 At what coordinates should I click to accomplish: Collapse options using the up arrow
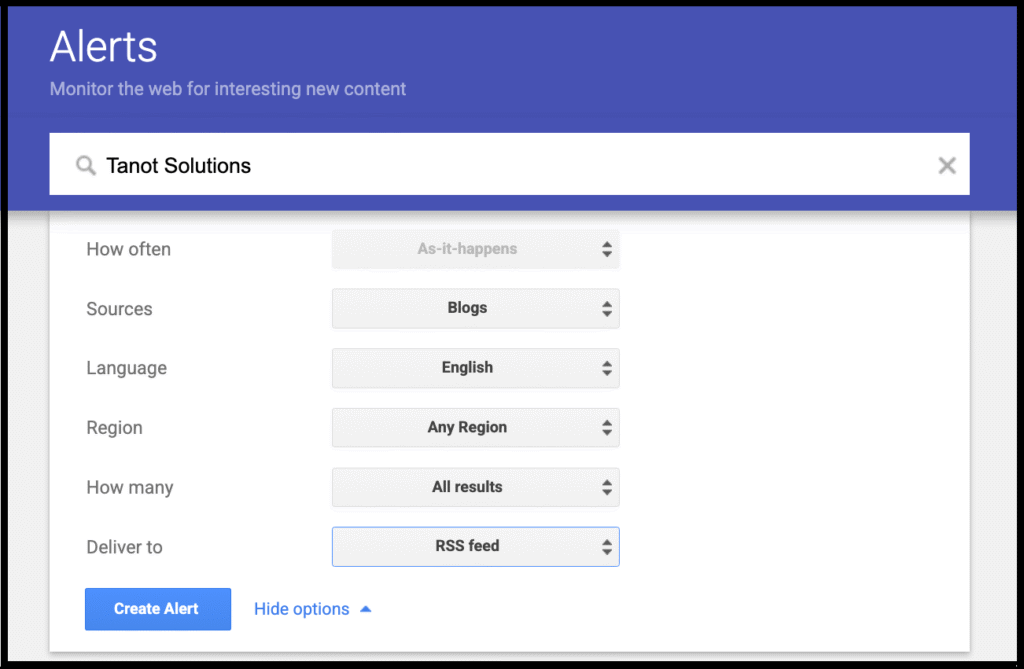[365, 608]
